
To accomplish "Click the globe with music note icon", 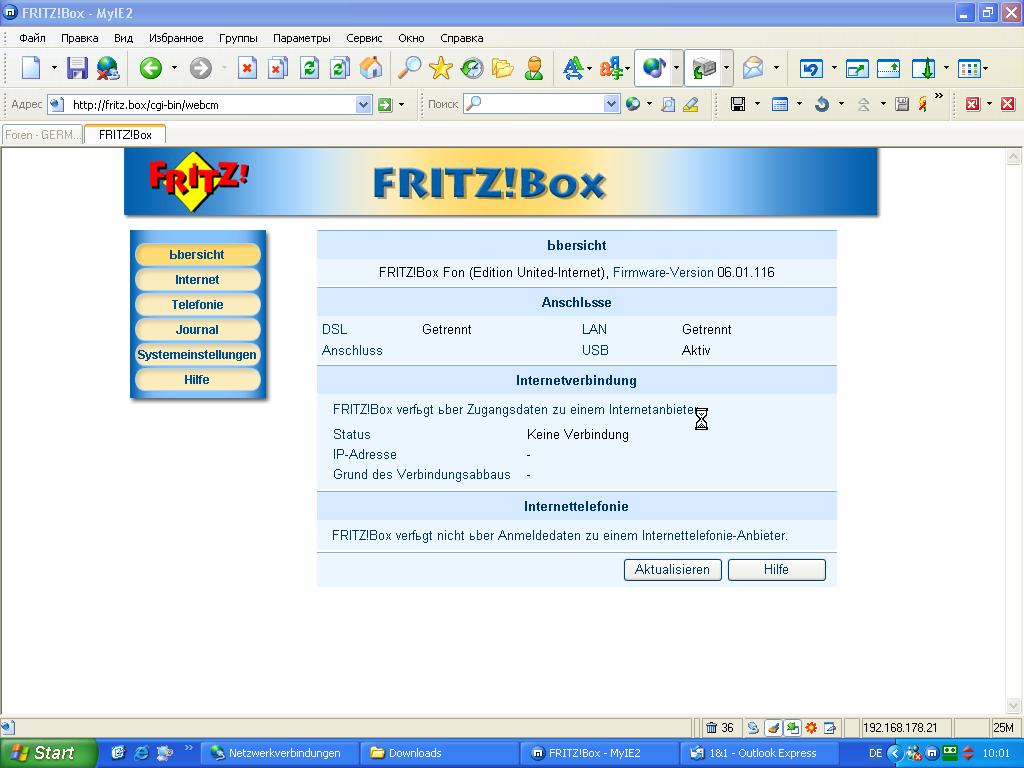I will point(654,68).
